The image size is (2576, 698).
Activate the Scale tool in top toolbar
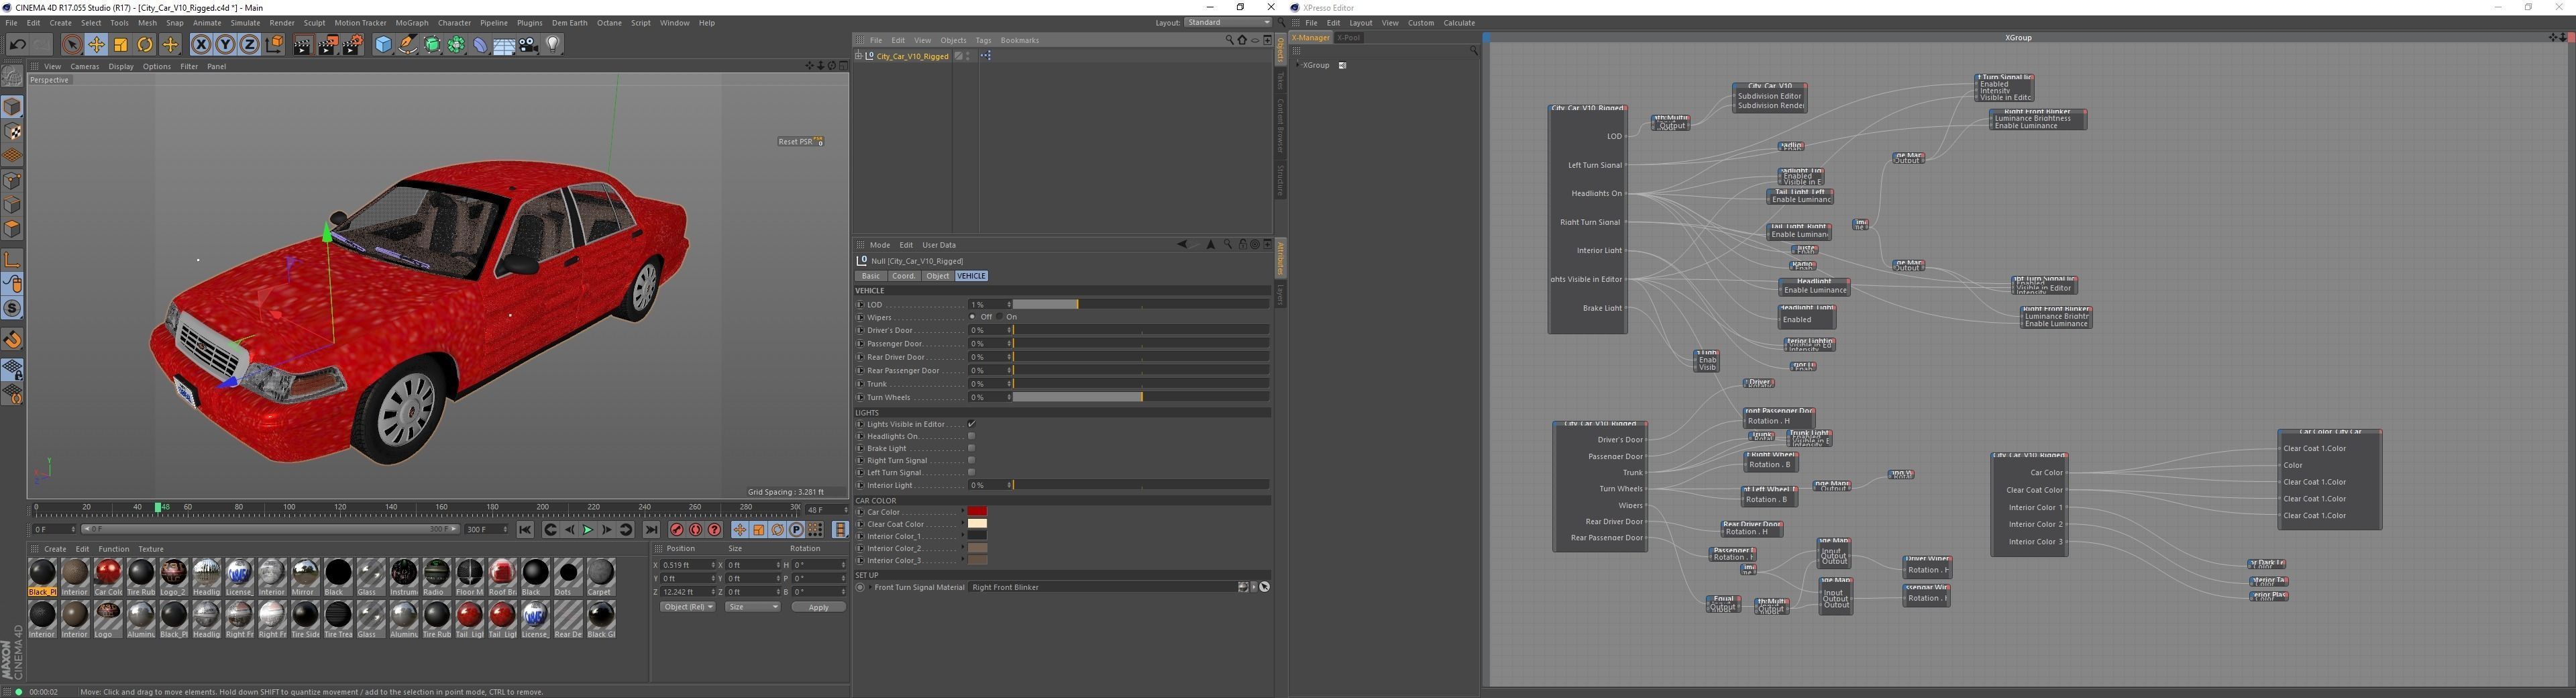click(121, 44)
